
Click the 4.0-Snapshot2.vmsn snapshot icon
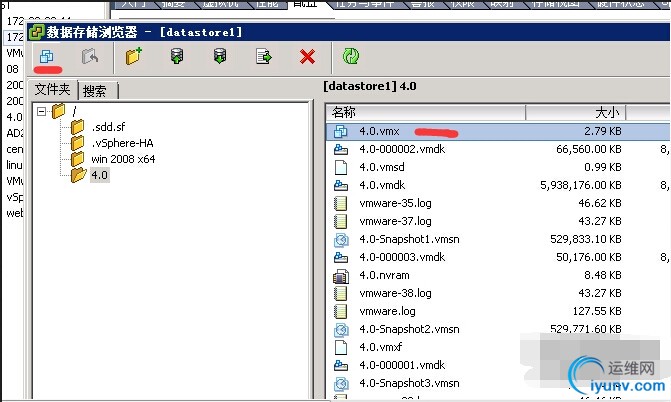(341, 330)
